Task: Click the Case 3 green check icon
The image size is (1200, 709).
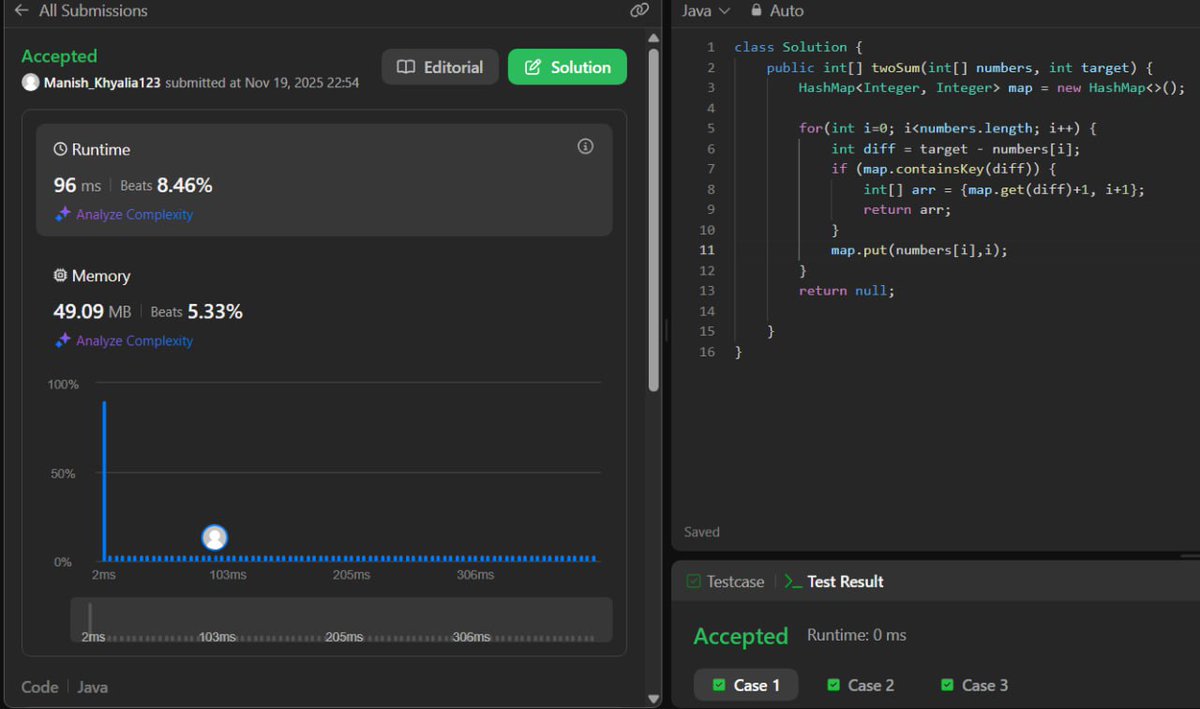Action: coord(948,685)
